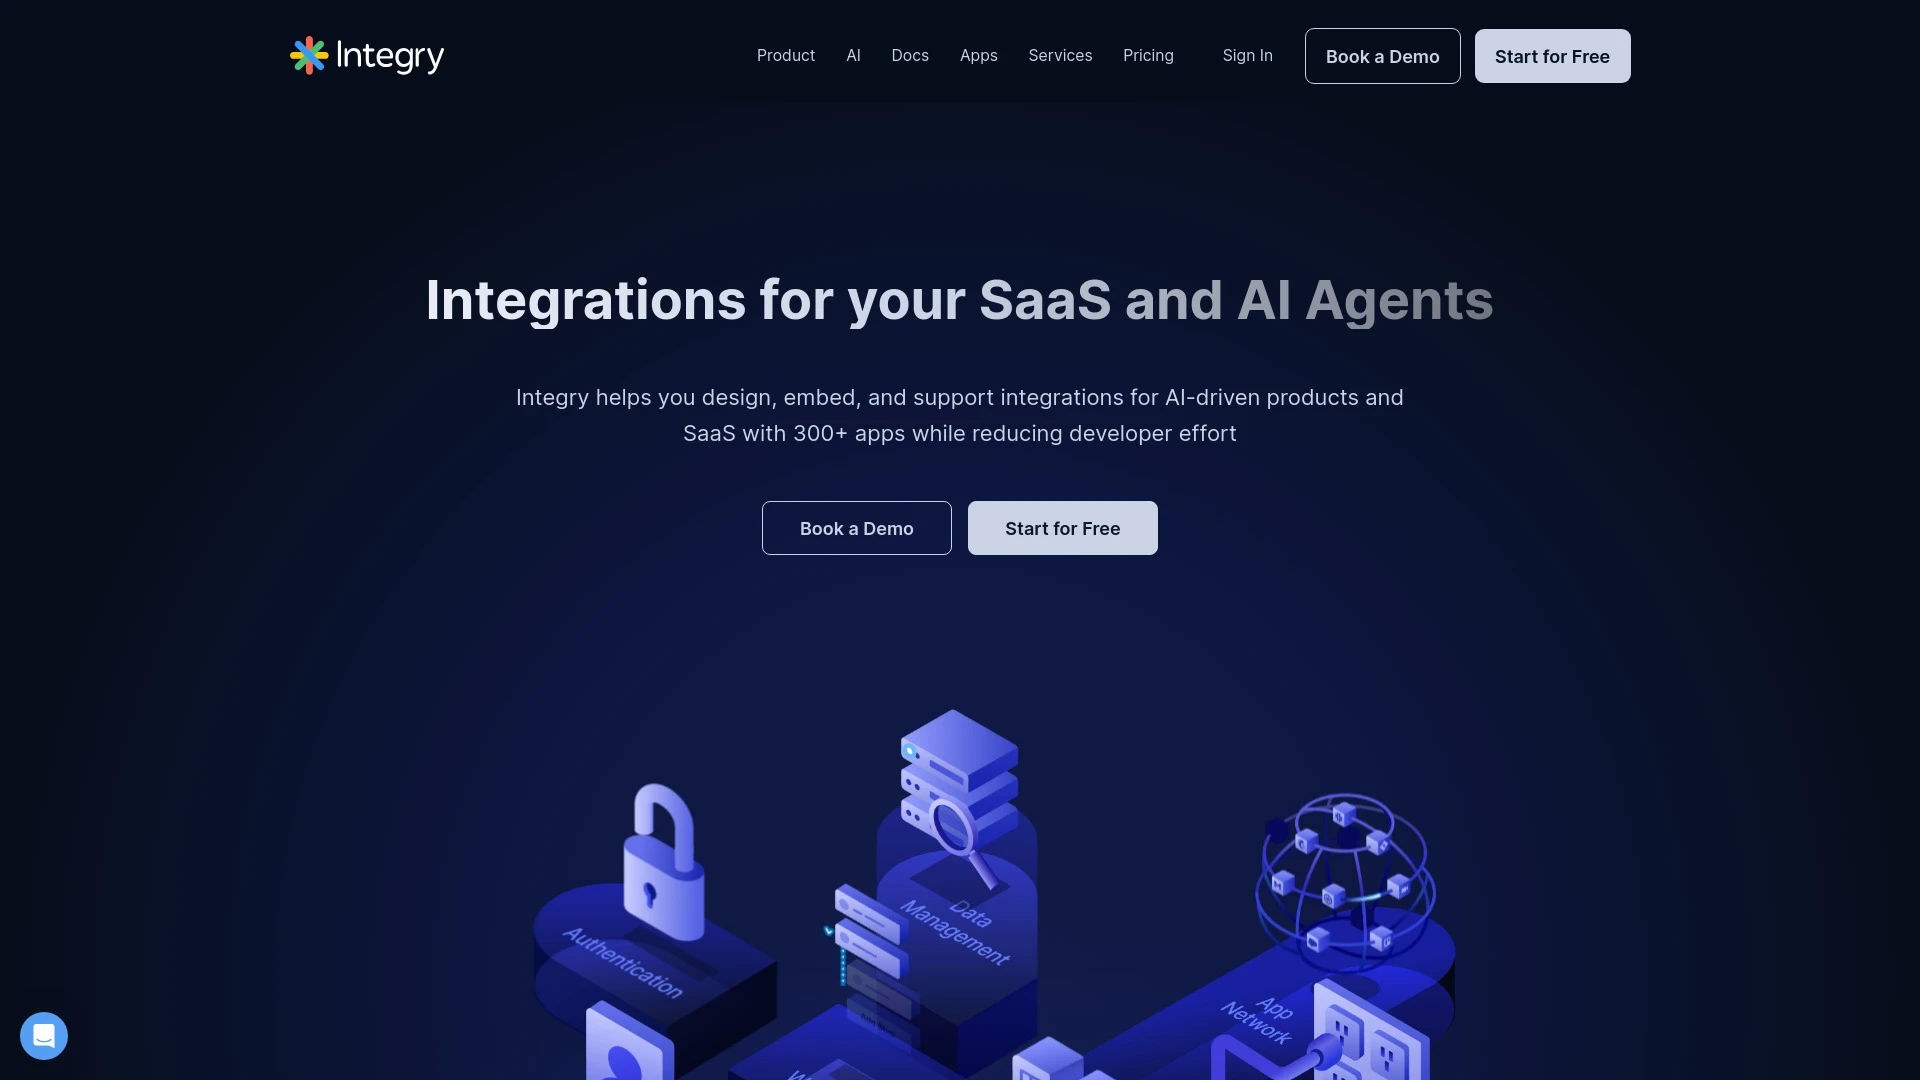The height and width of the screenshot is (1080, 1920).
Task: Click Sign In text link
Action: coord(1247,55)
